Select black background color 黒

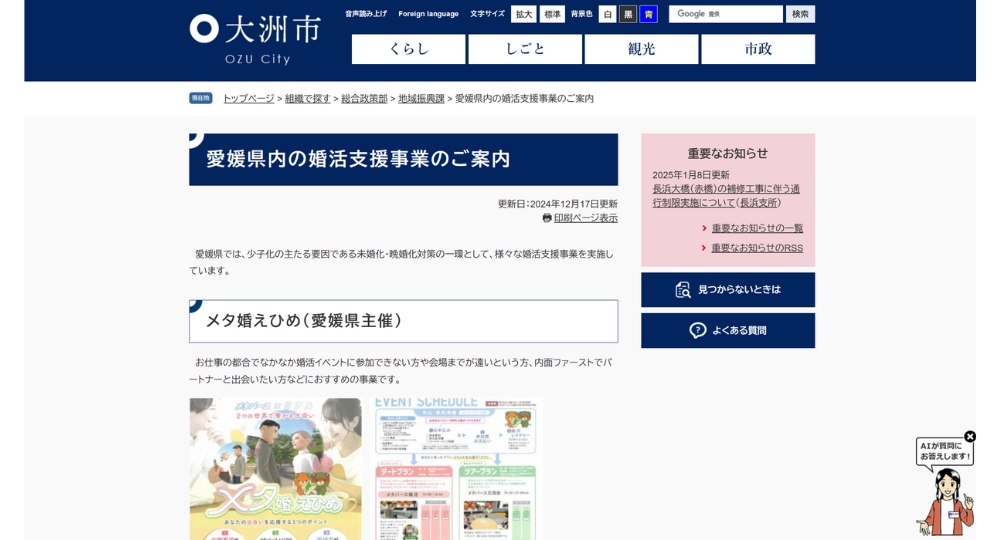(628, 14)
